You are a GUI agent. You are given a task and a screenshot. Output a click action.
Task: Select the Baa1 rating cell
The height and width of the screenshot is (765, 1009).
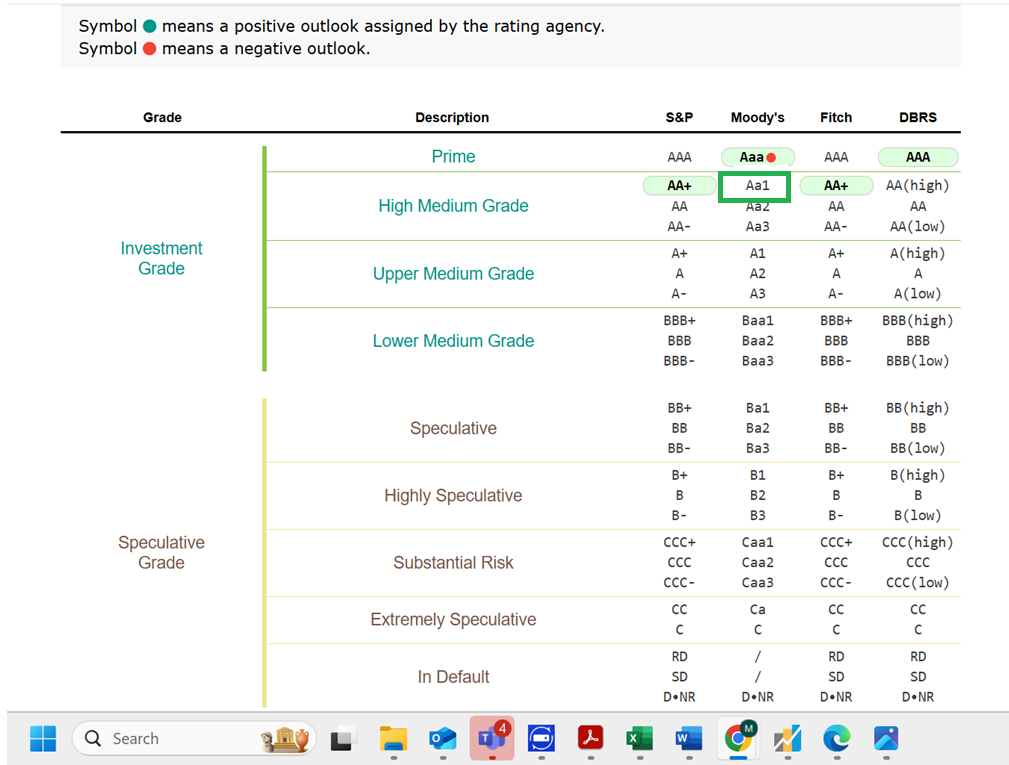point(757,320)
